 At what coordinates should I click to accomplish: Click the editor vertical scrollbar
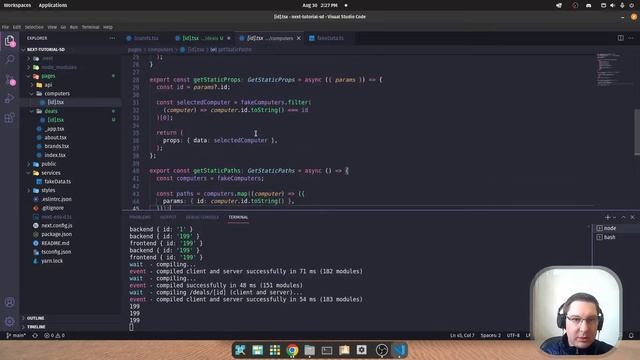pyautogui.click(x=637, y=132)
